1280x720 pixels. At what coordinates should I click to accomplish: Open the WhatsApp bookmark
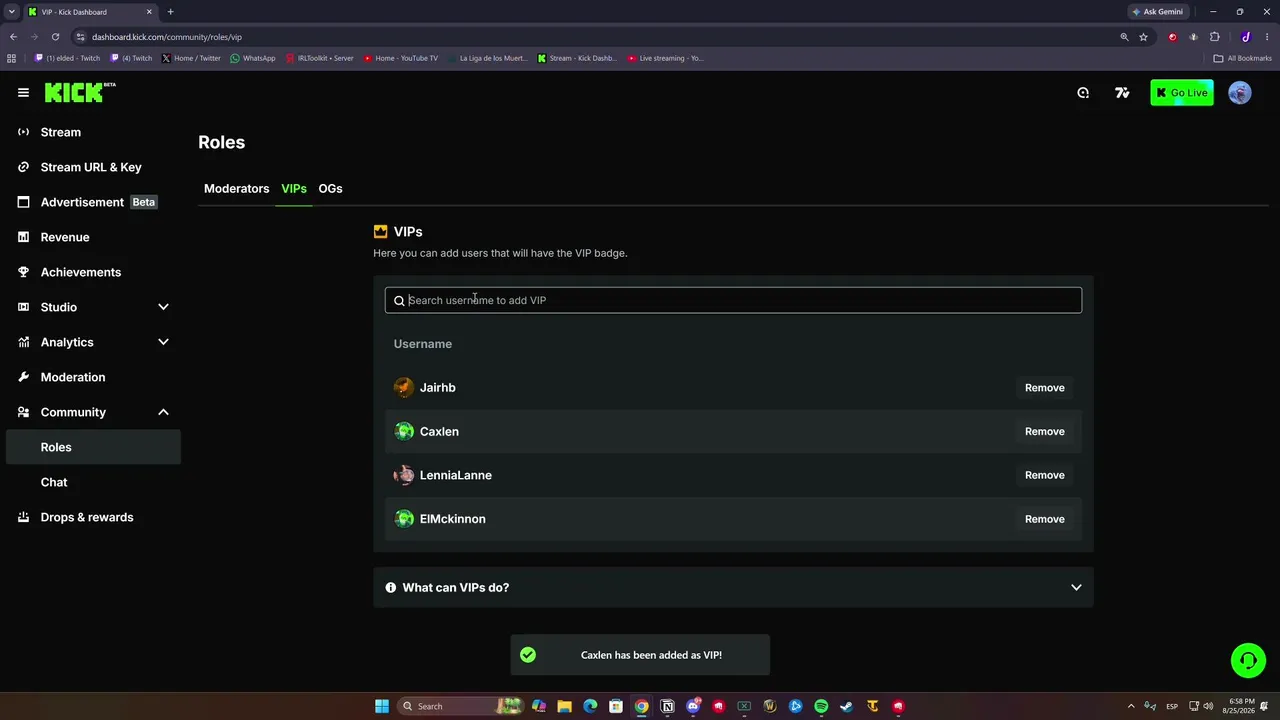(x=252, y=58)
